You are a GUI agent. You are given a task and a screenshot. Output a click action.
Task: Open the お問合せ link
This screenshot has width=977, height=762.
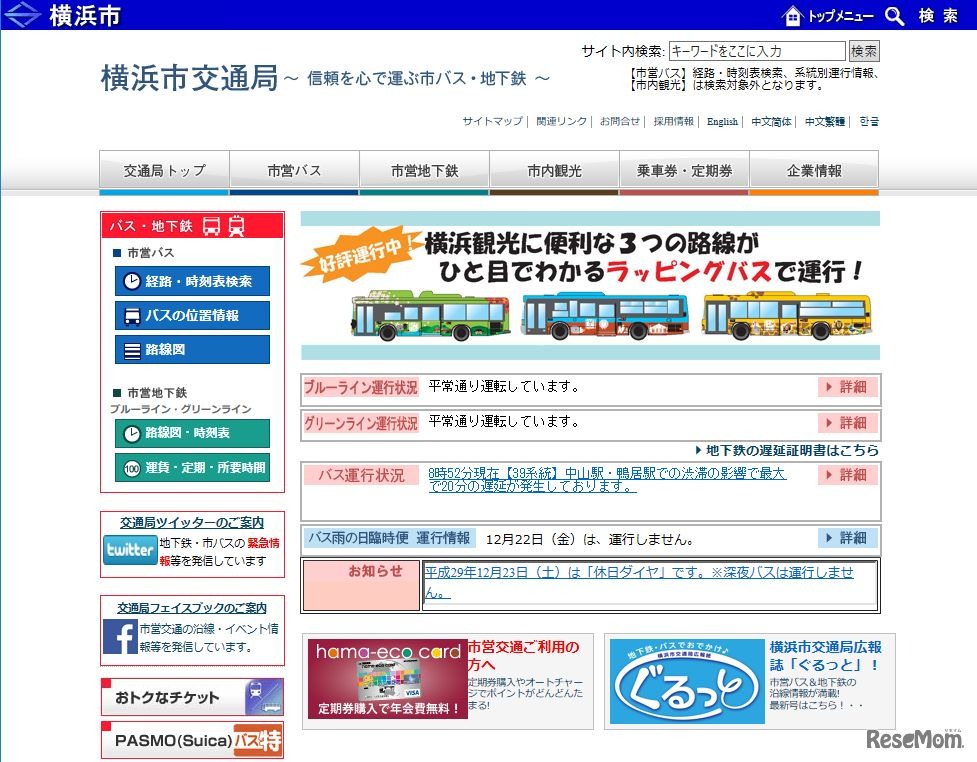coord(620,121)
